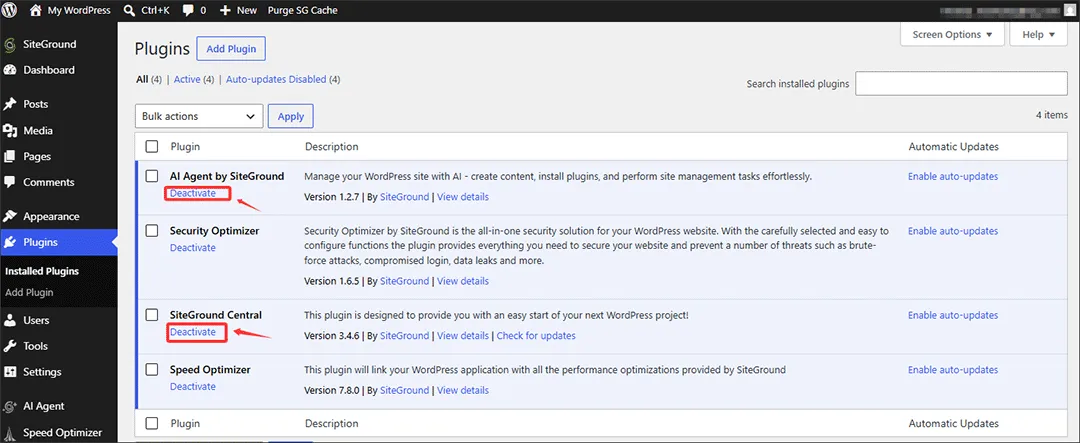Viewport: 1080px width, 443px height.
Task: Tick the select-all checkbox in table footer
Action: pos(152,424)
